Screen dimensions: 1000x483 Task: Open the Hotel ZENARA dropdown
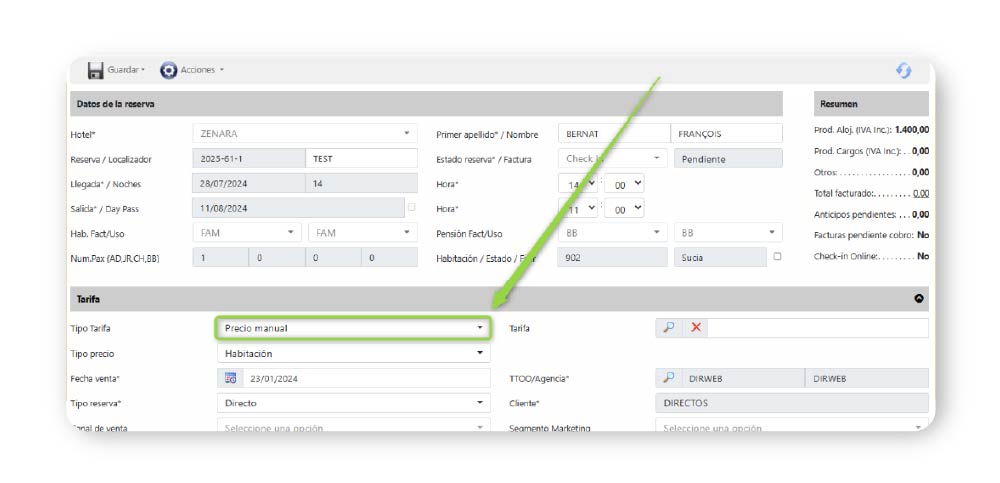304,133
